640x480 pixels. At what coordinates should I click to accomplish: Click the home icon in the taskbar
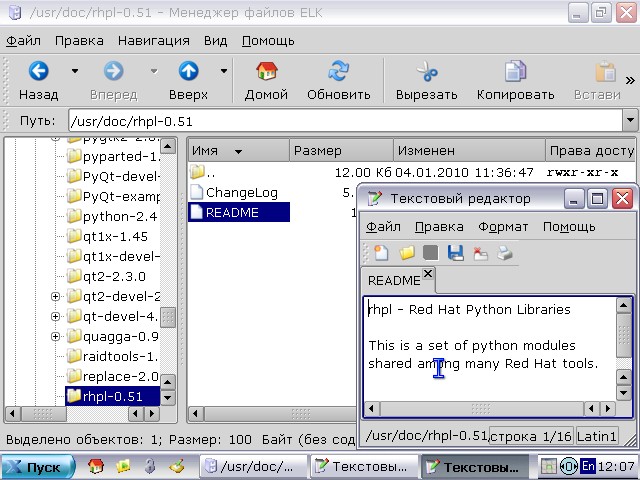(96, 466)
